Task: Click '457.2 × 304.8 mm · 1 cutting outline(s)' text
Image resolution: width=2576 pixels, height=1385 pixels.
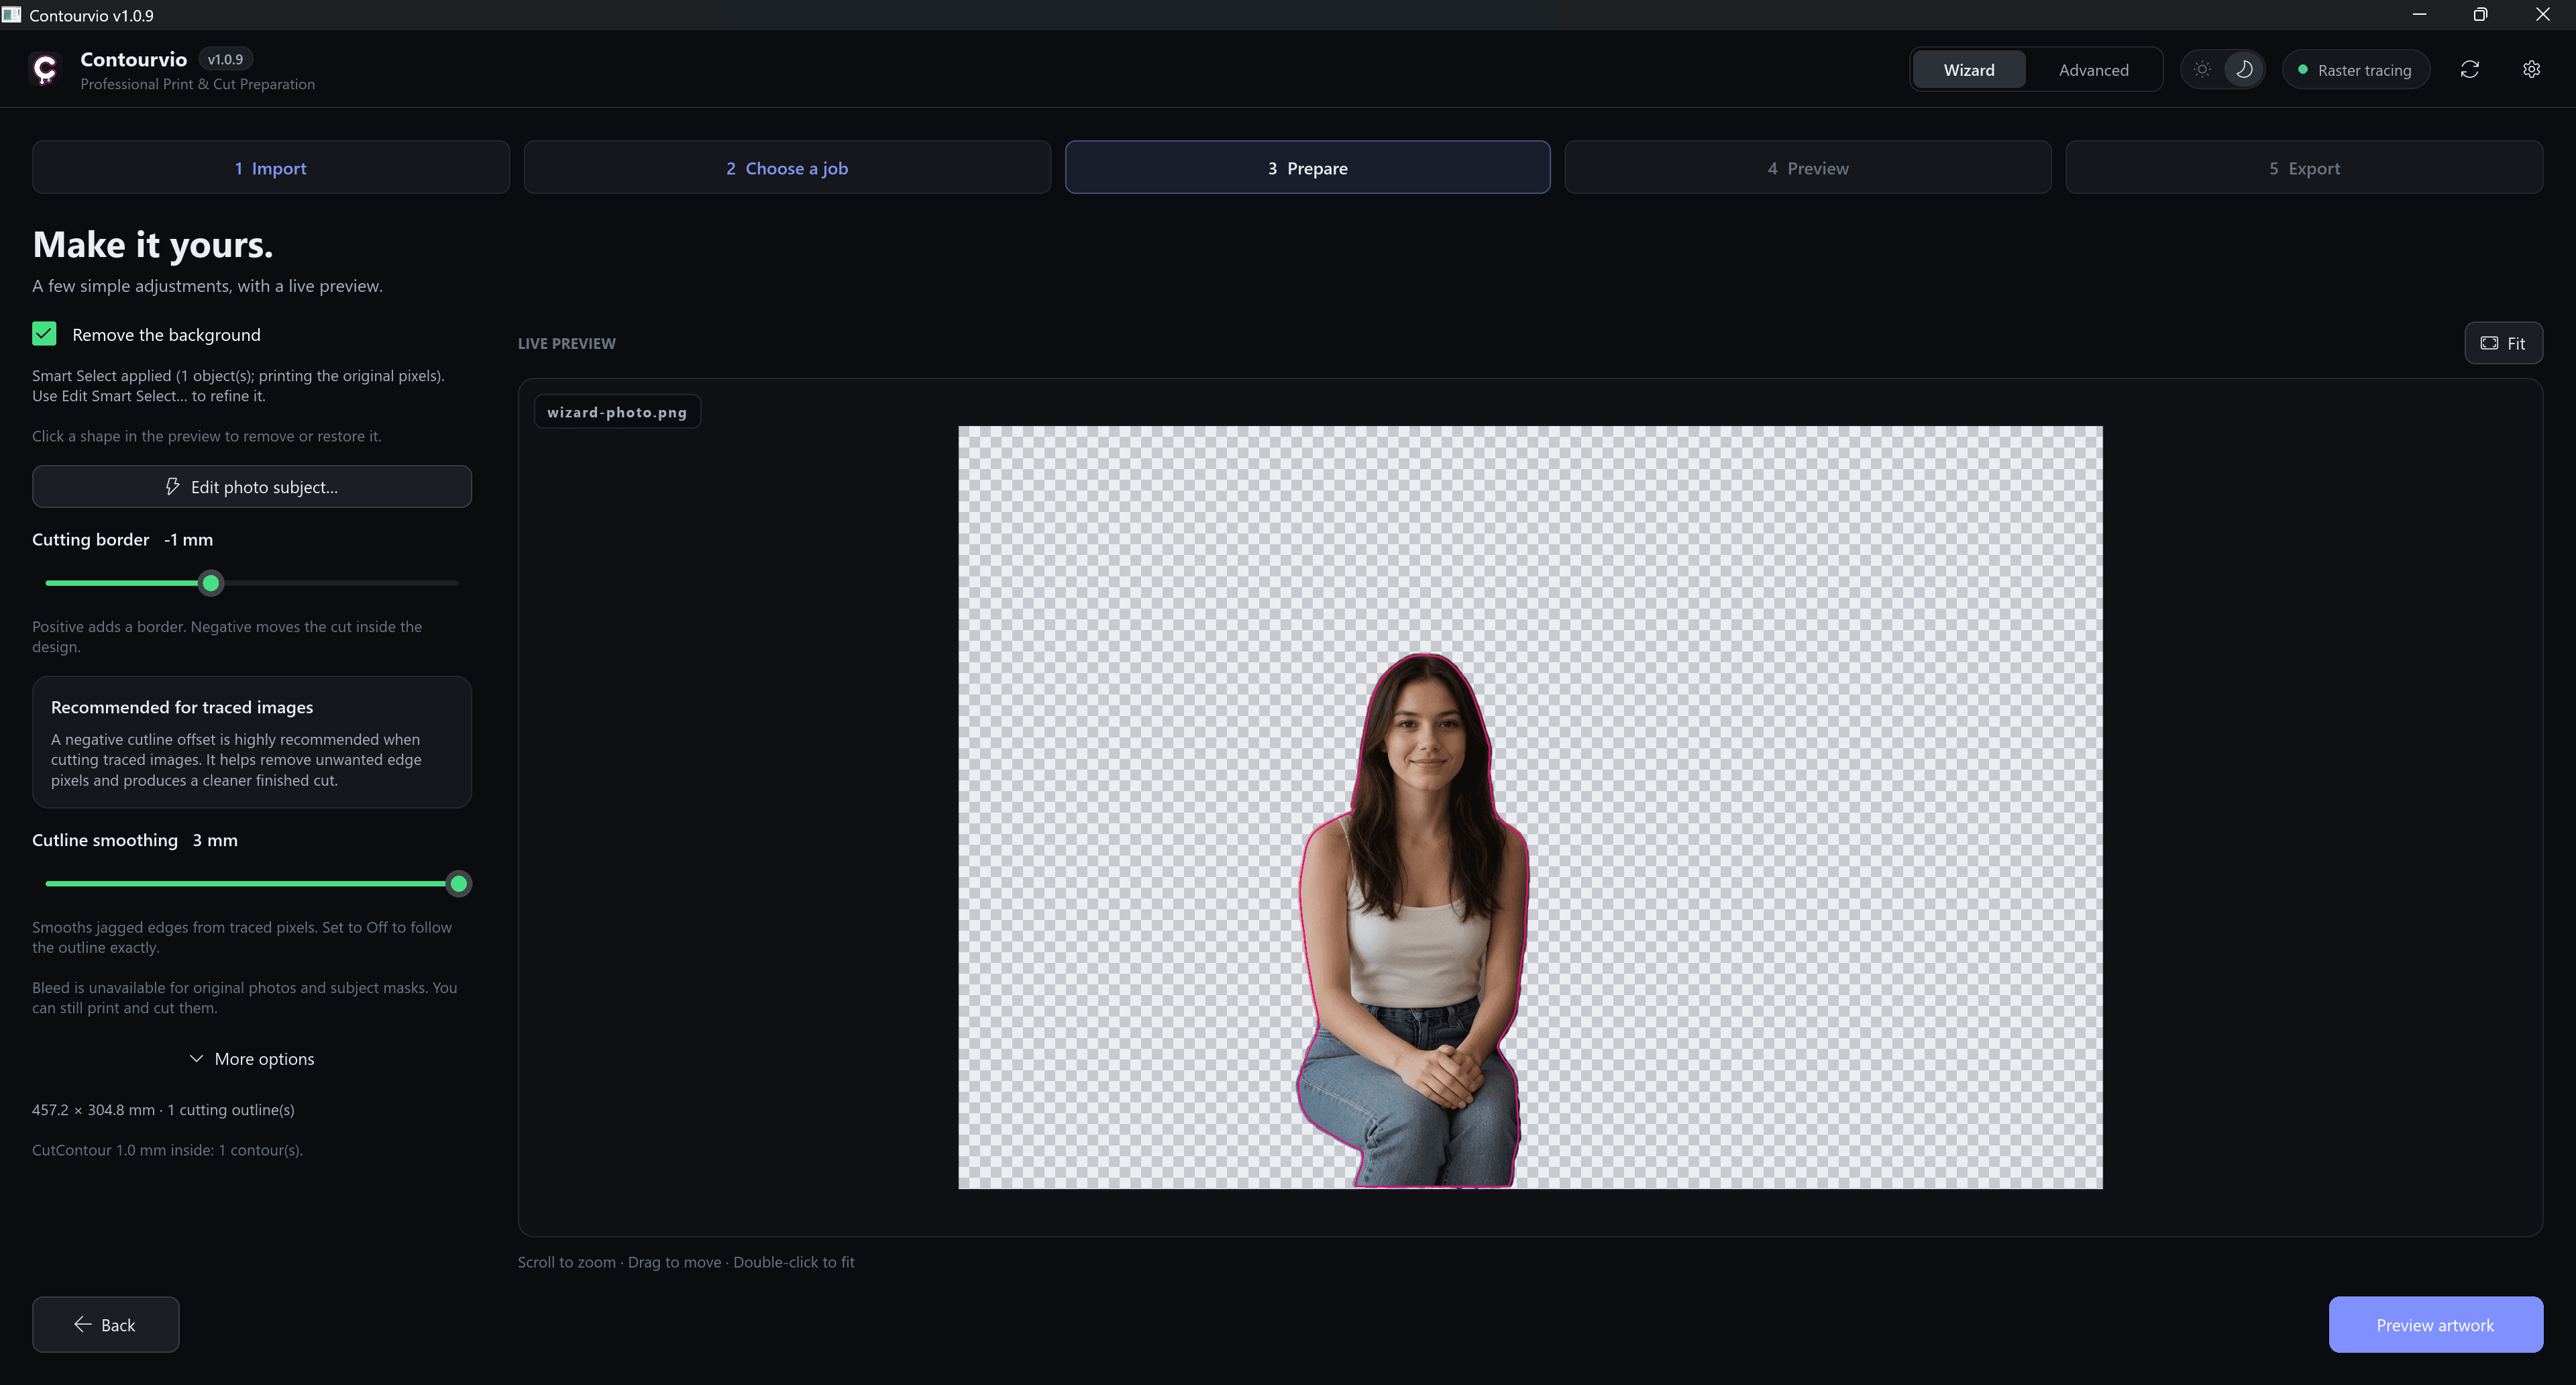Action: click(163, 1110)
